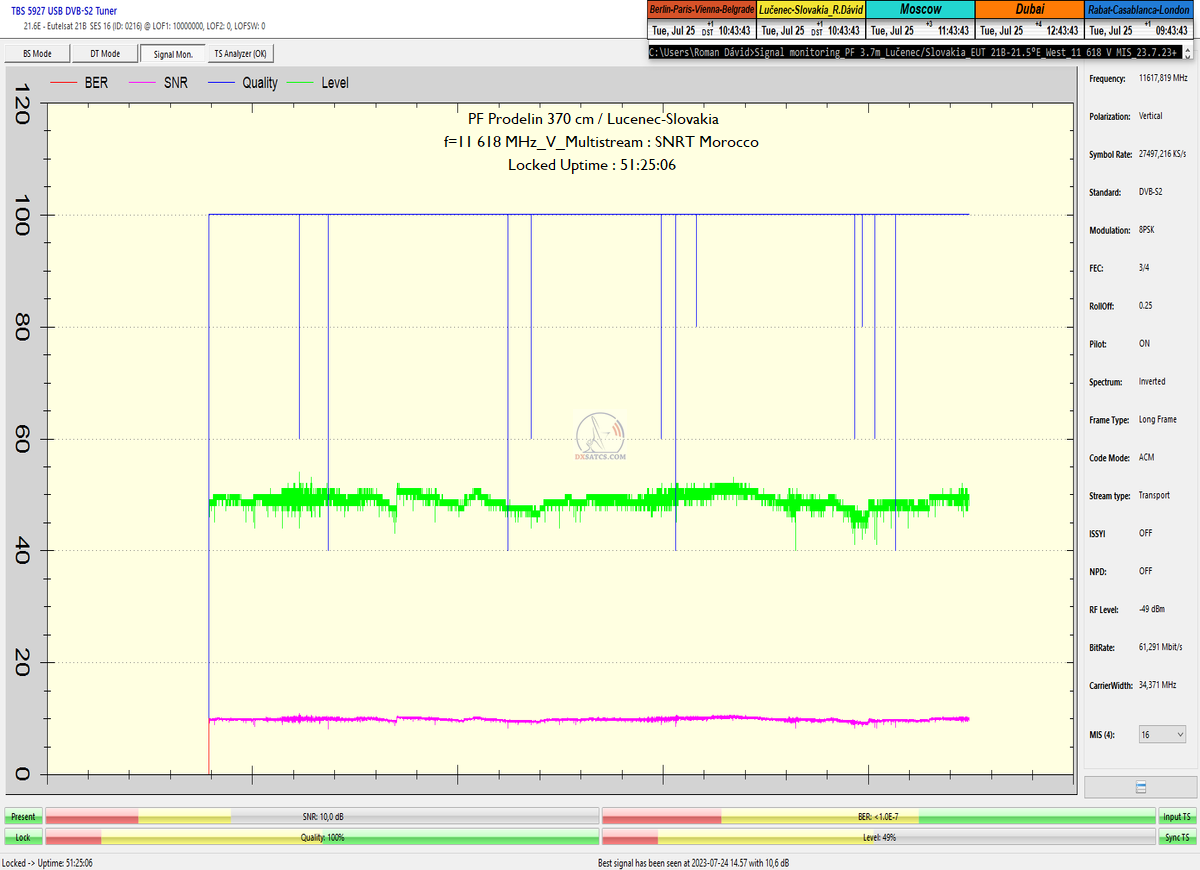
Task: Click the Level 49% meter bar
Action: 878,837
